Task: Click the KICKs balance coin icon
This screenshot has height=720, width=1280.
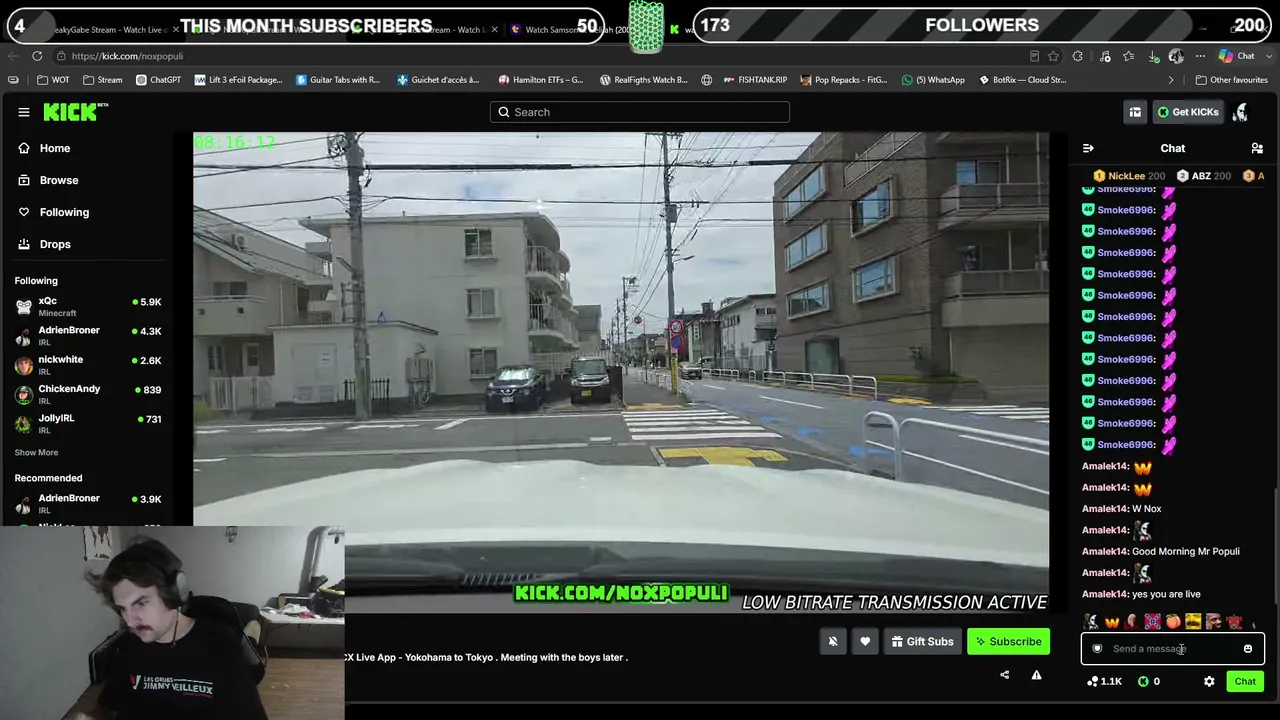Action: pos(1143,681)
